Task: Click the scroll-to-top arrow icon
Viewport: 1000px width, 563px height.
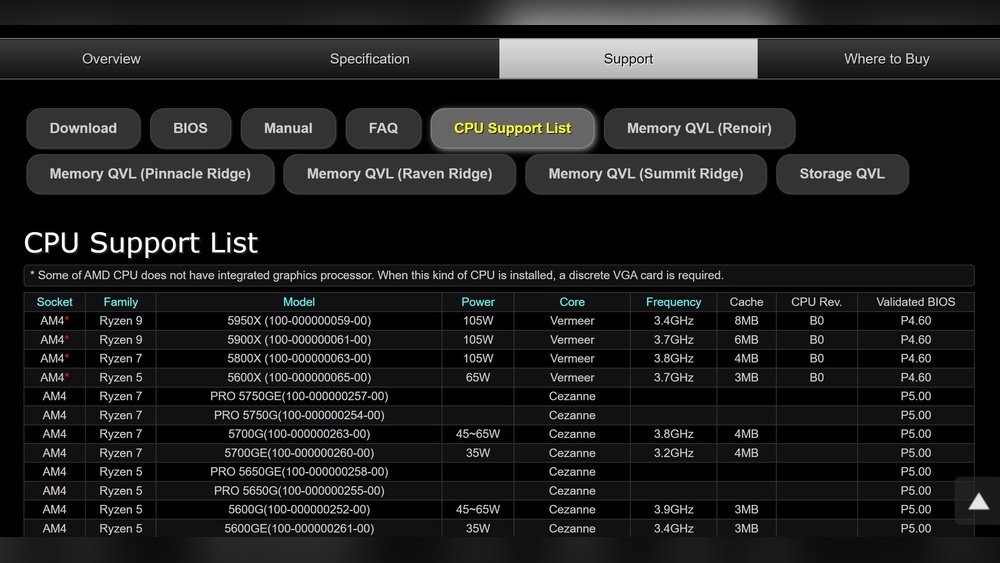Action: click(978, 502)
